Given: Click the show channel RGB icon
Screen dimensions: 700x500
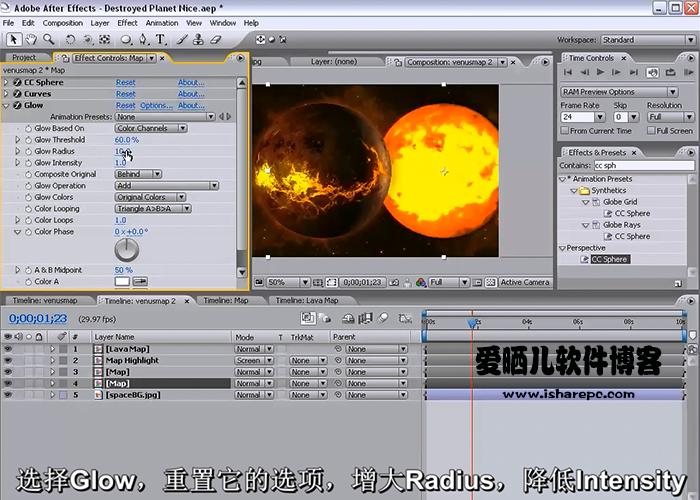Looking at the screenshot, I should 421,282.
